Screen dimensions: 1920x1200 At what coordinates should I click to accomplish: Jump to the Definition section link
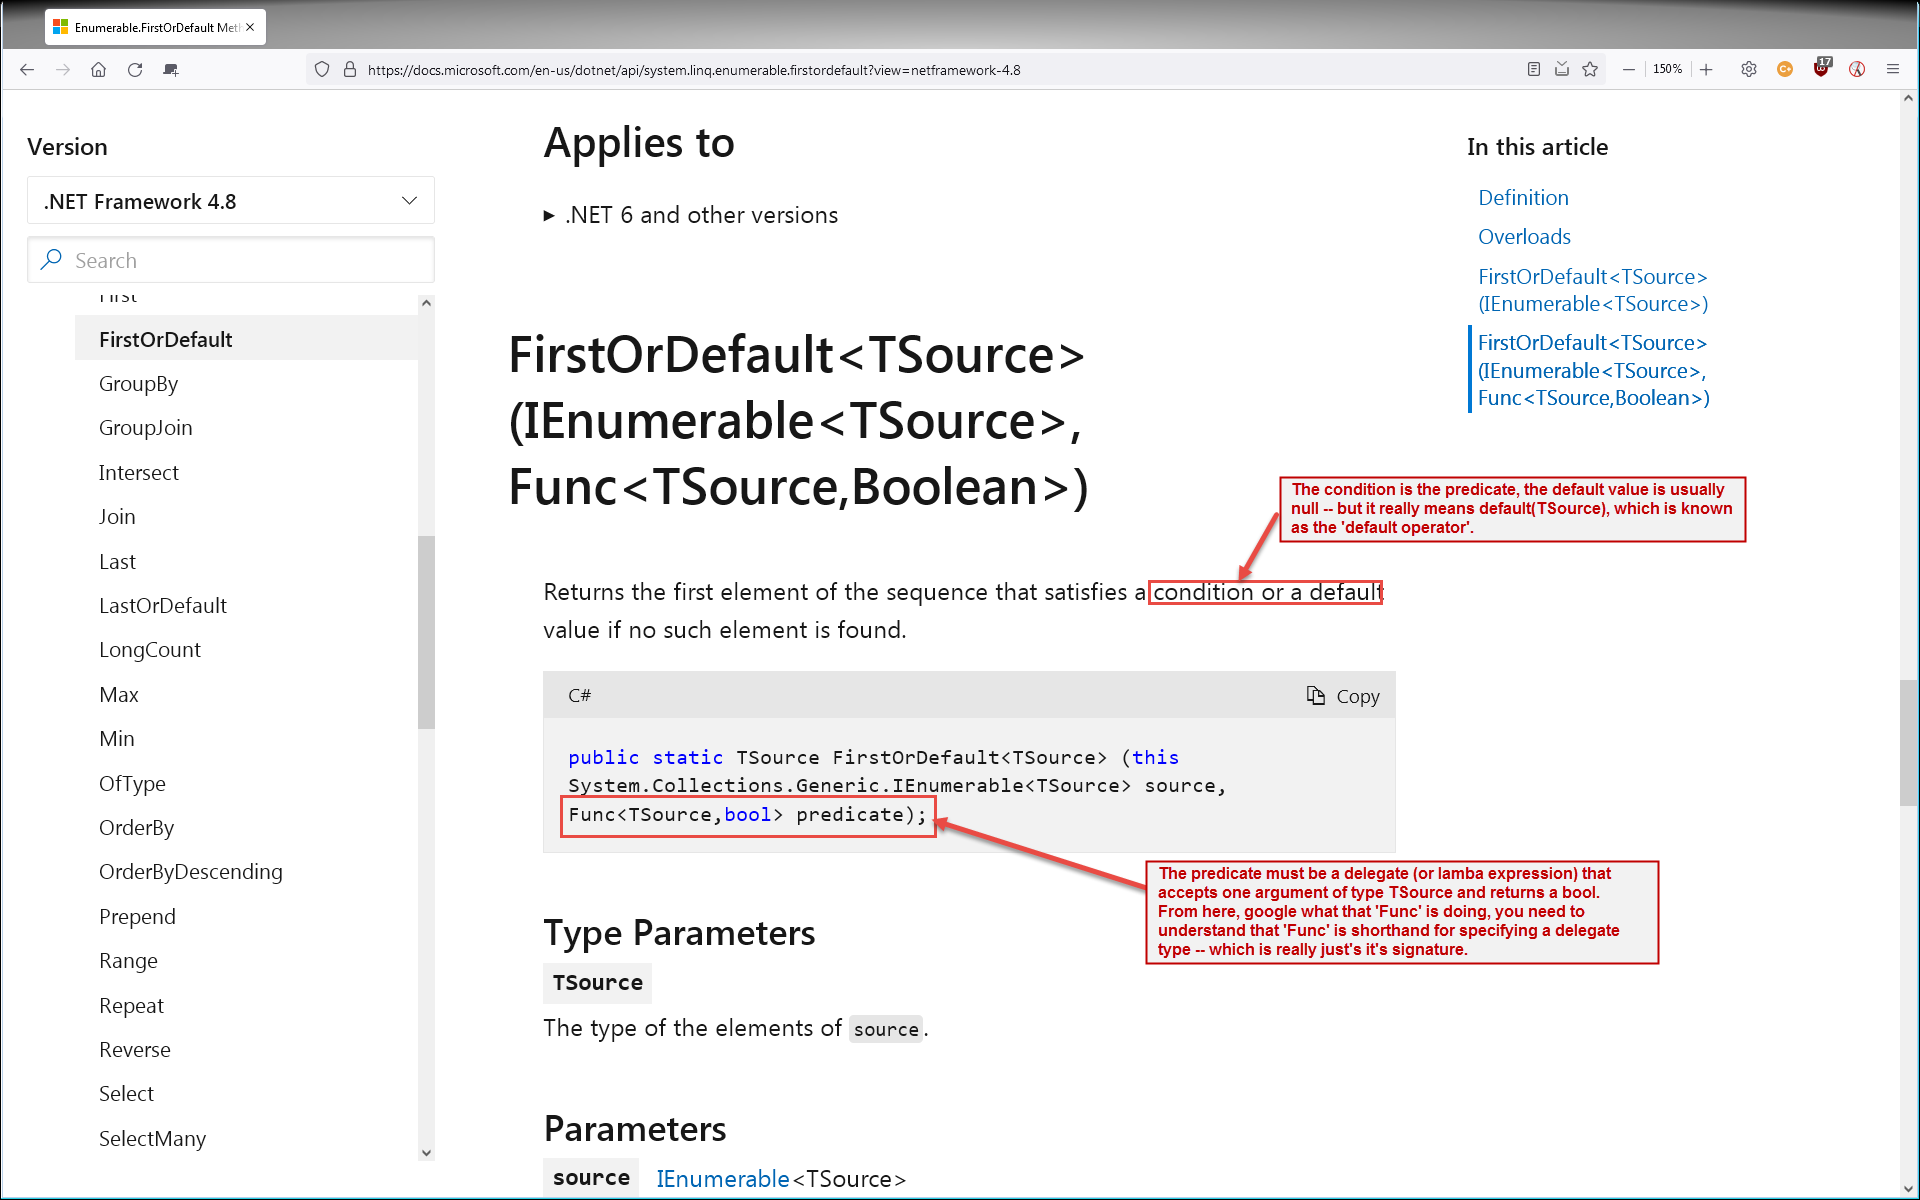point(1523,198)
